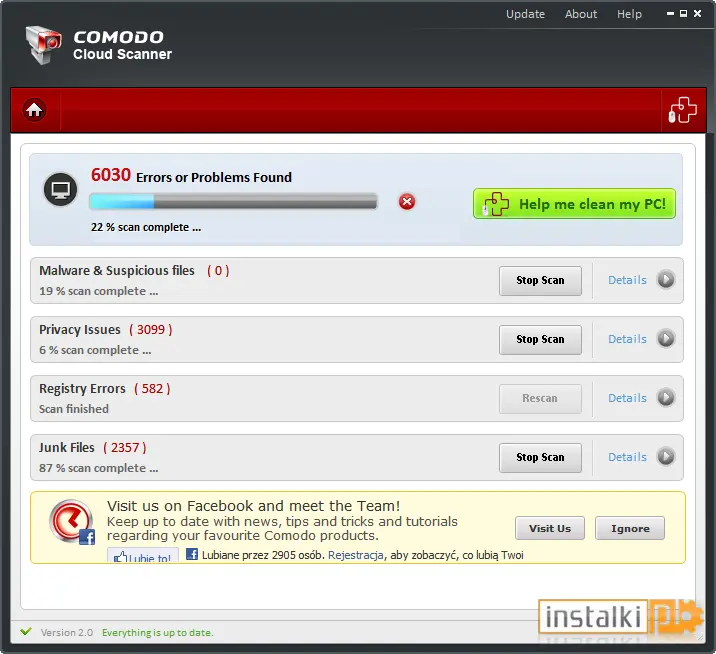Expand Privacy Issues details arrow

coord(666,338)
